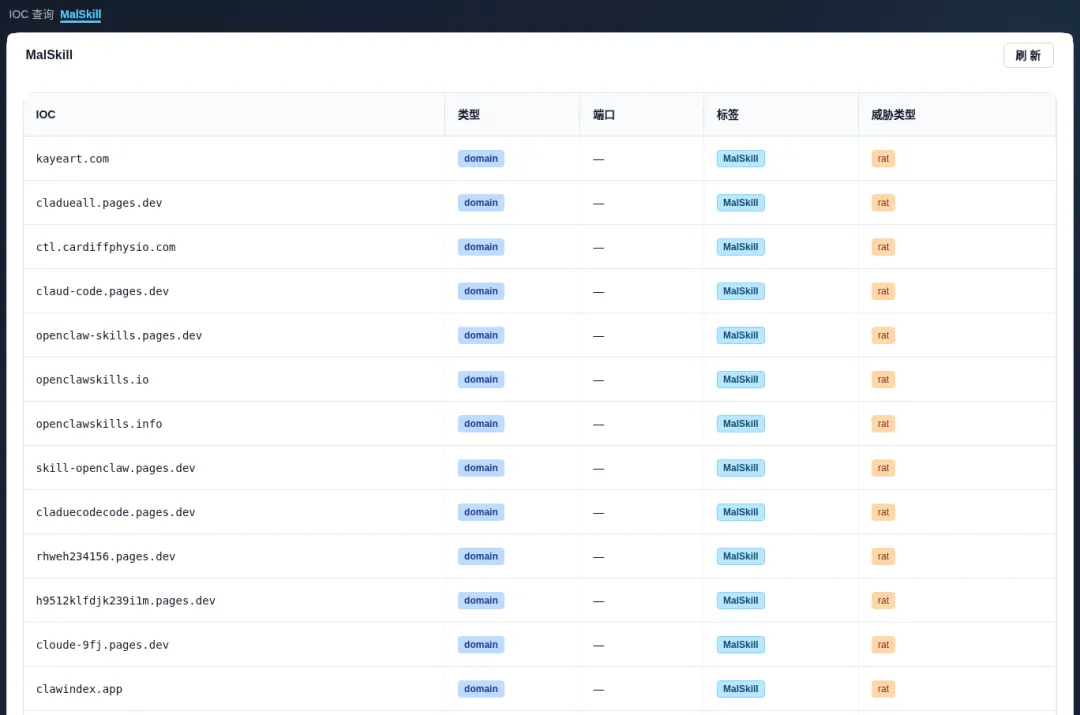This screenshot has width=1080, height=715.
Task: Click the domain badge for openclawskills.info
Action: tap(481, 424)
